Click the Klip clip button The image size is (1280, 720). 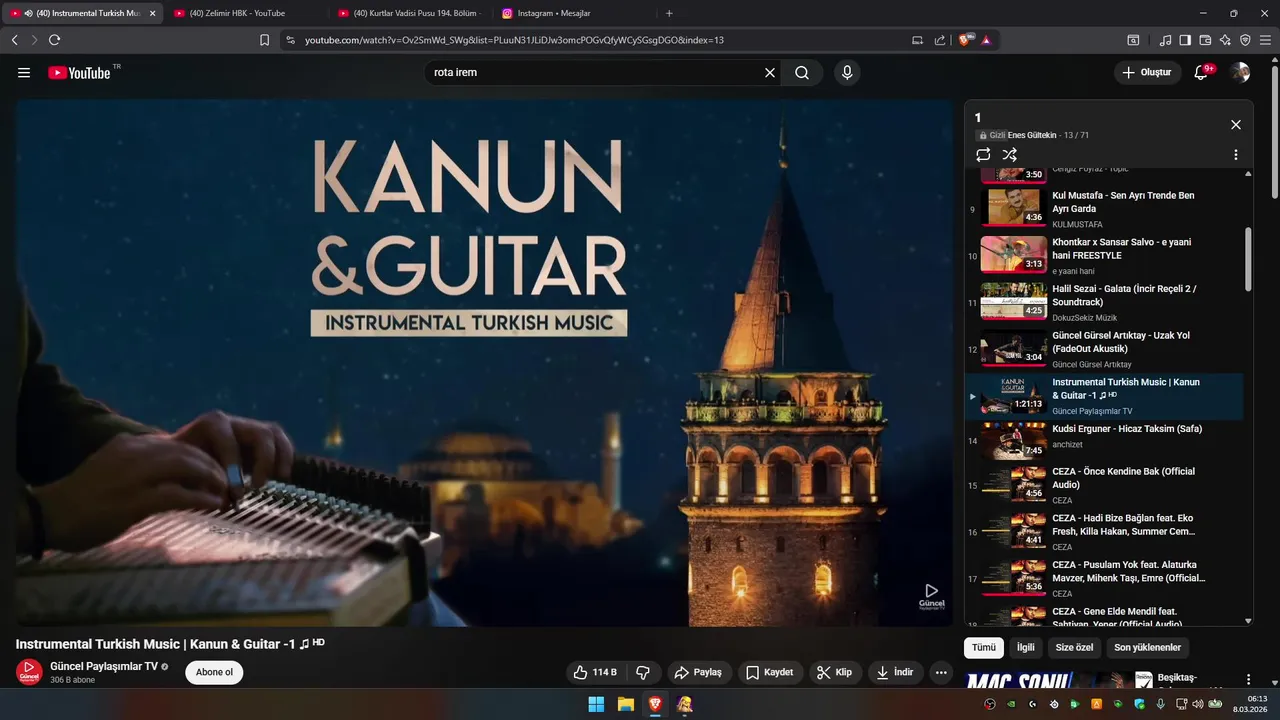(835, 673)
